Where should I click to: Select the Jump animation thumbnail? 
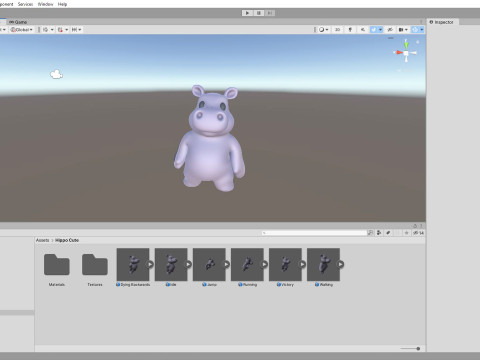tap(209, 264)
